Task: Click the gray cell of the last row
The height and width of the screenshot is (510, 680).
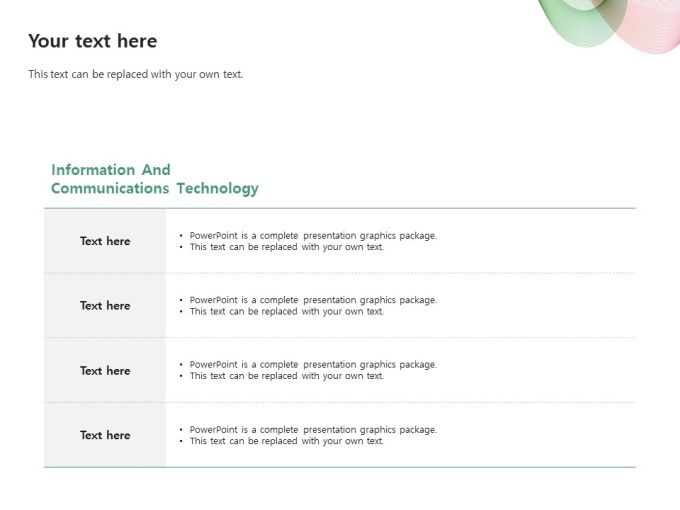Action: click(x=105, y=435)
